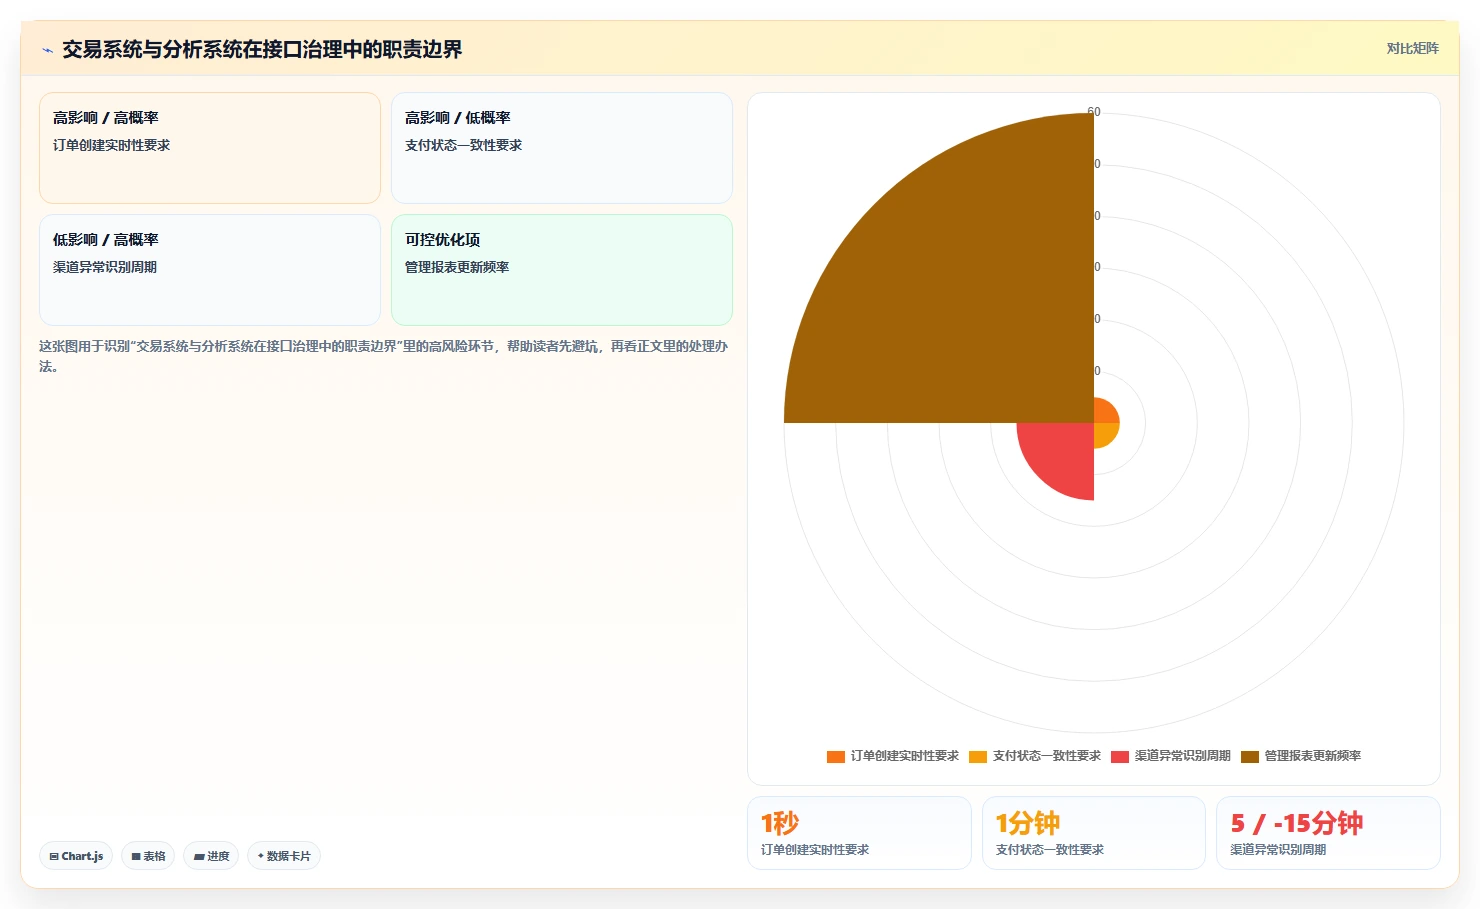Click the 管理报表更新频率 text in green card
This screenshot has height=909, width=1480.
[457, 267]
